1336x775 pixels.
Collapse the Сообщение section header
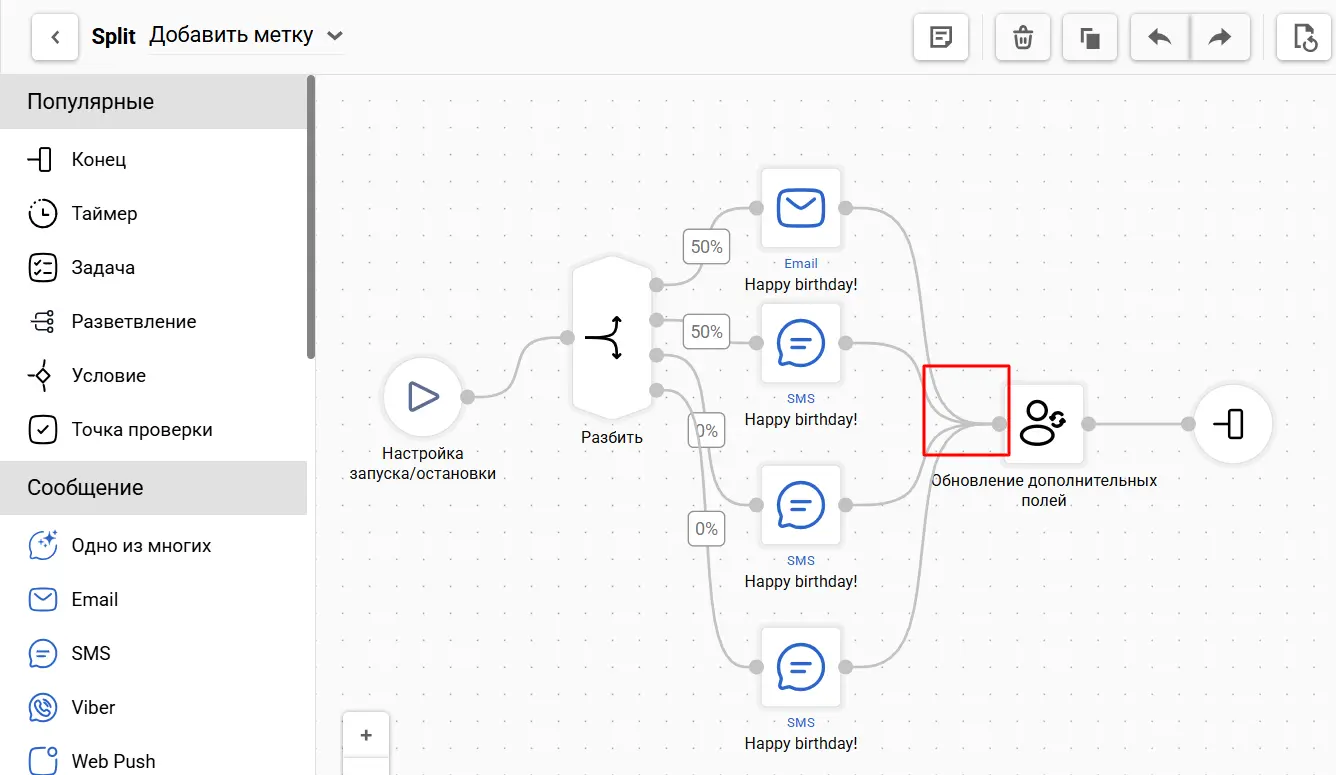click(x=153, y=488)
